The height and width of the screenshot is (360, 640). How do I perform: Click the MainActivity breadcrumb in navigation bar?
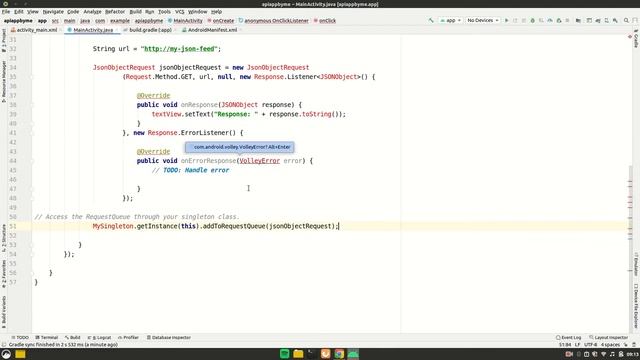coord(185,20)
